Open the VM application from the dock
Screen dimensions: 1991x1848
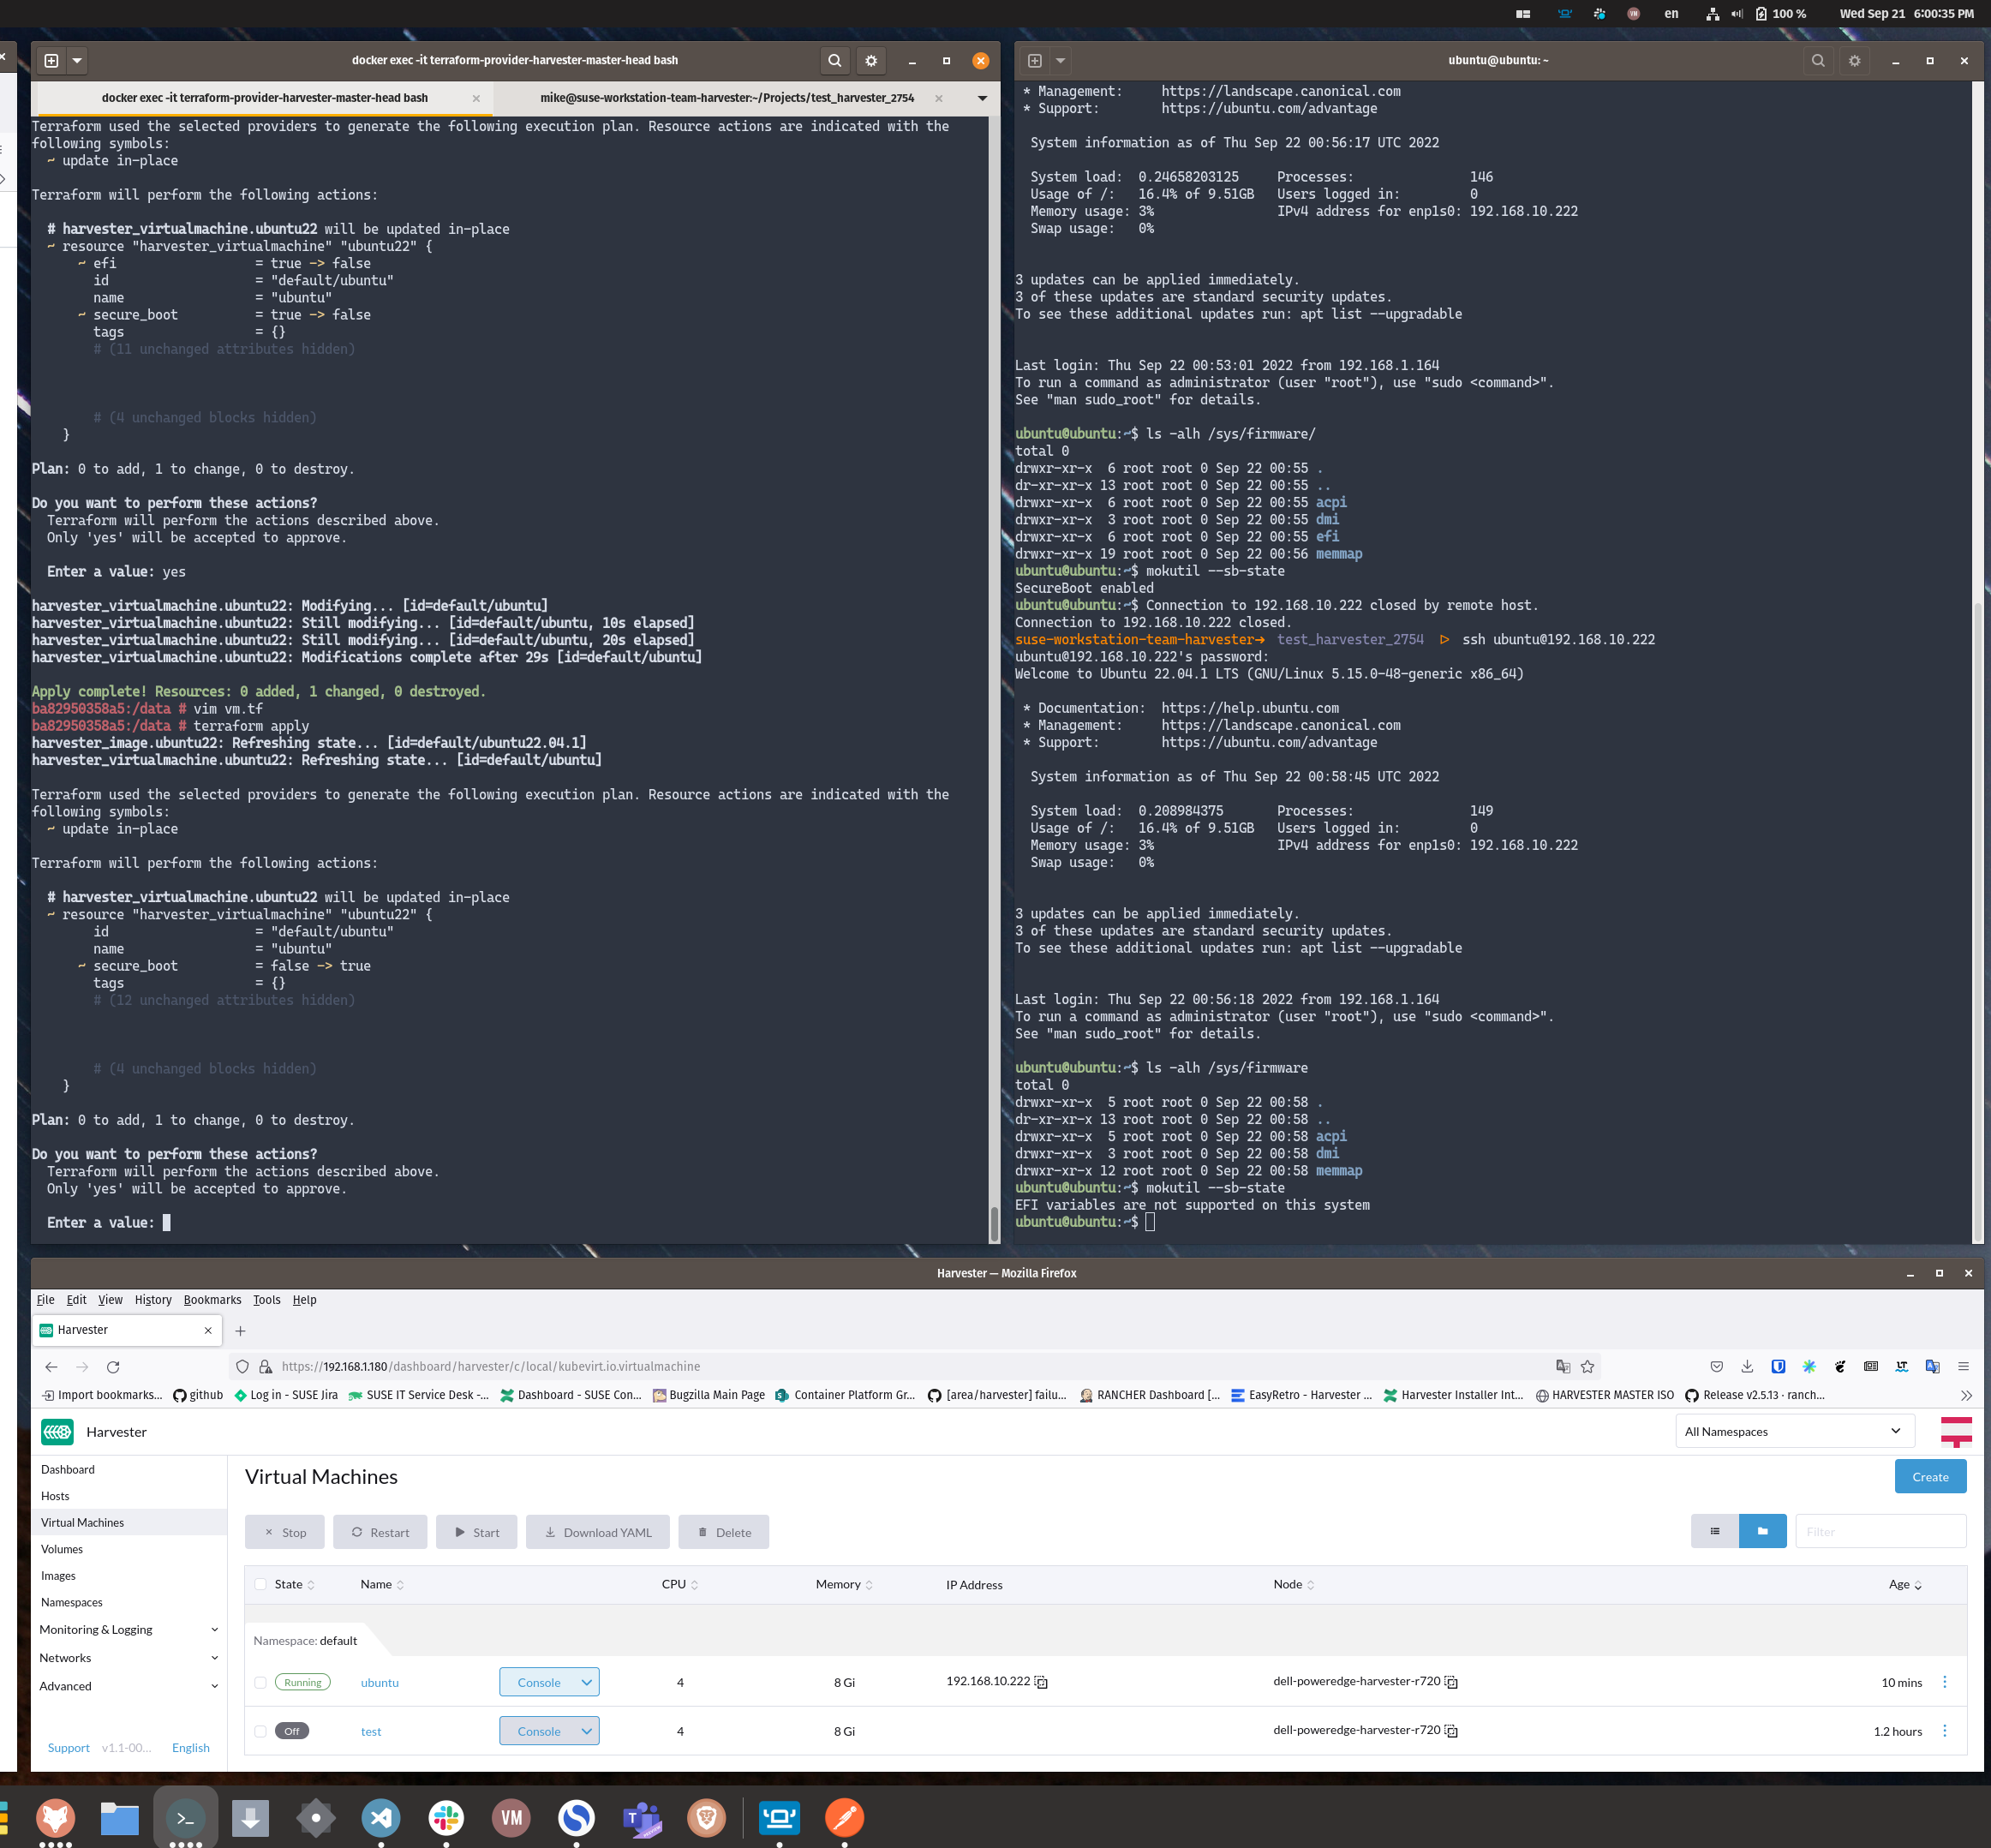pyautogui.click(x=511, y=1818)
